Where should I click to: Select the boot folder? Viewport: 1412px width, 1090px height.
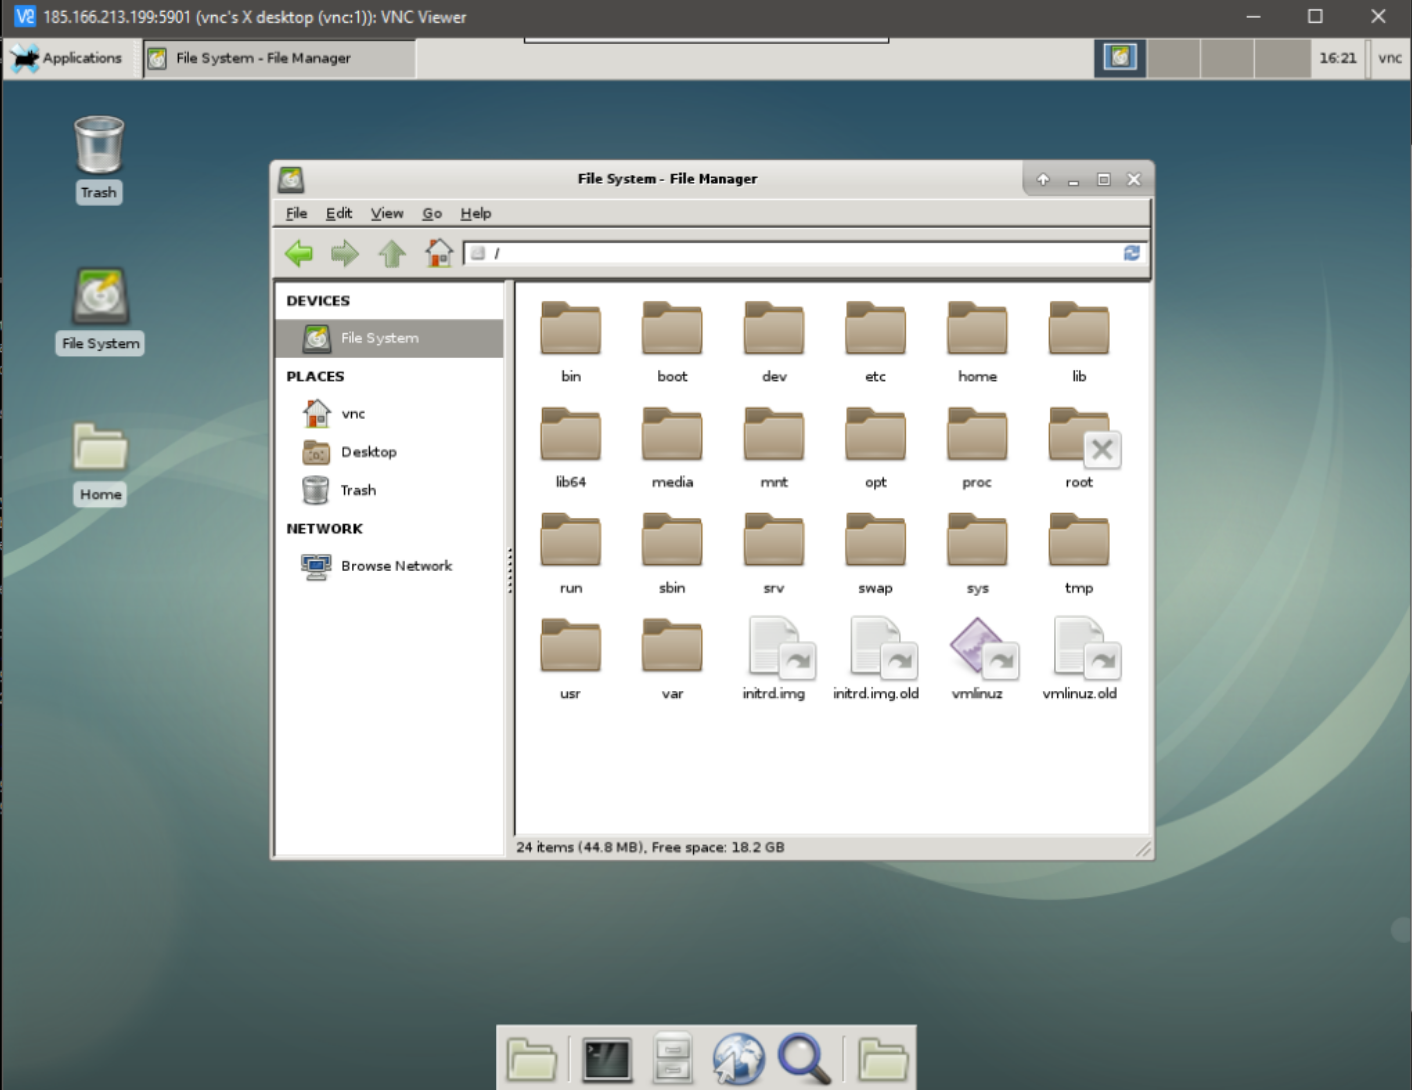672,341
